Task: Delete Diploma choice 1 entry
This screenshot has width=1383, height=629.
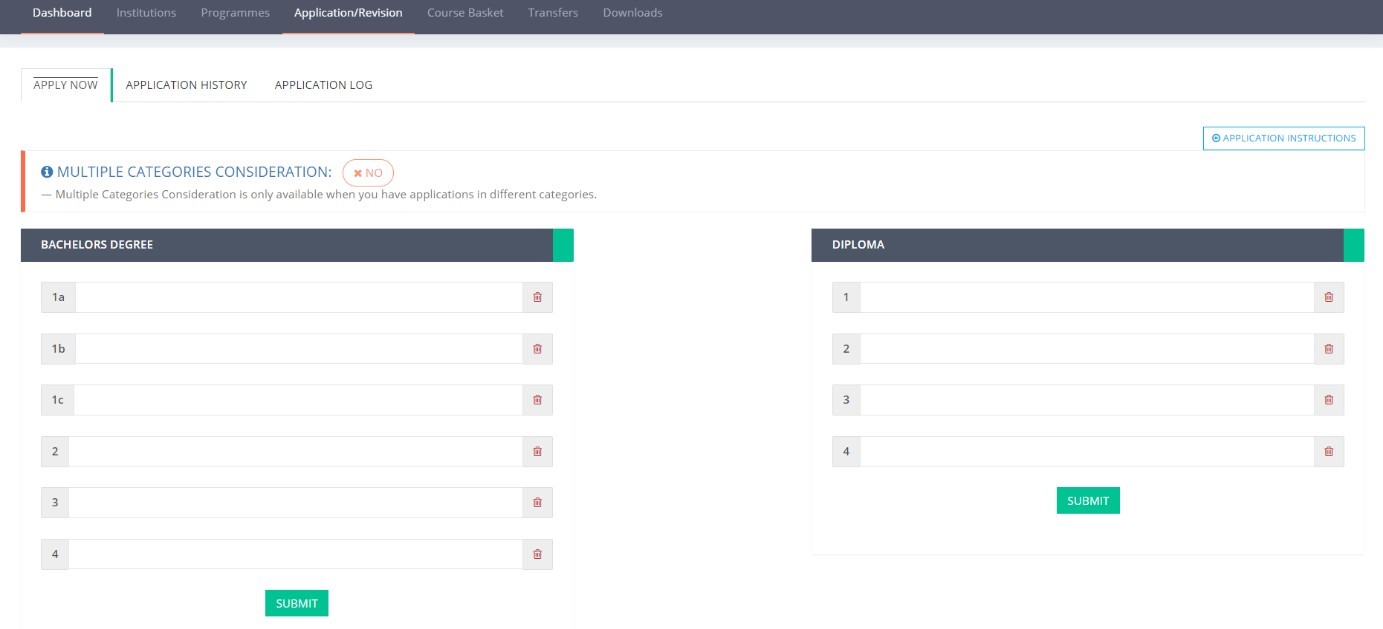Action: [1328, 298]
